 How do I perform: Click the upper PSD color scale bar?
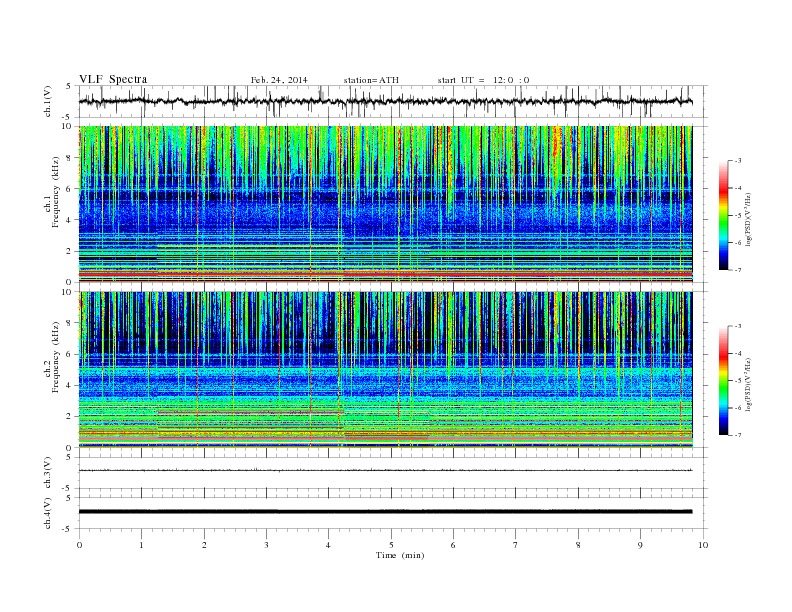pos(723,215)
